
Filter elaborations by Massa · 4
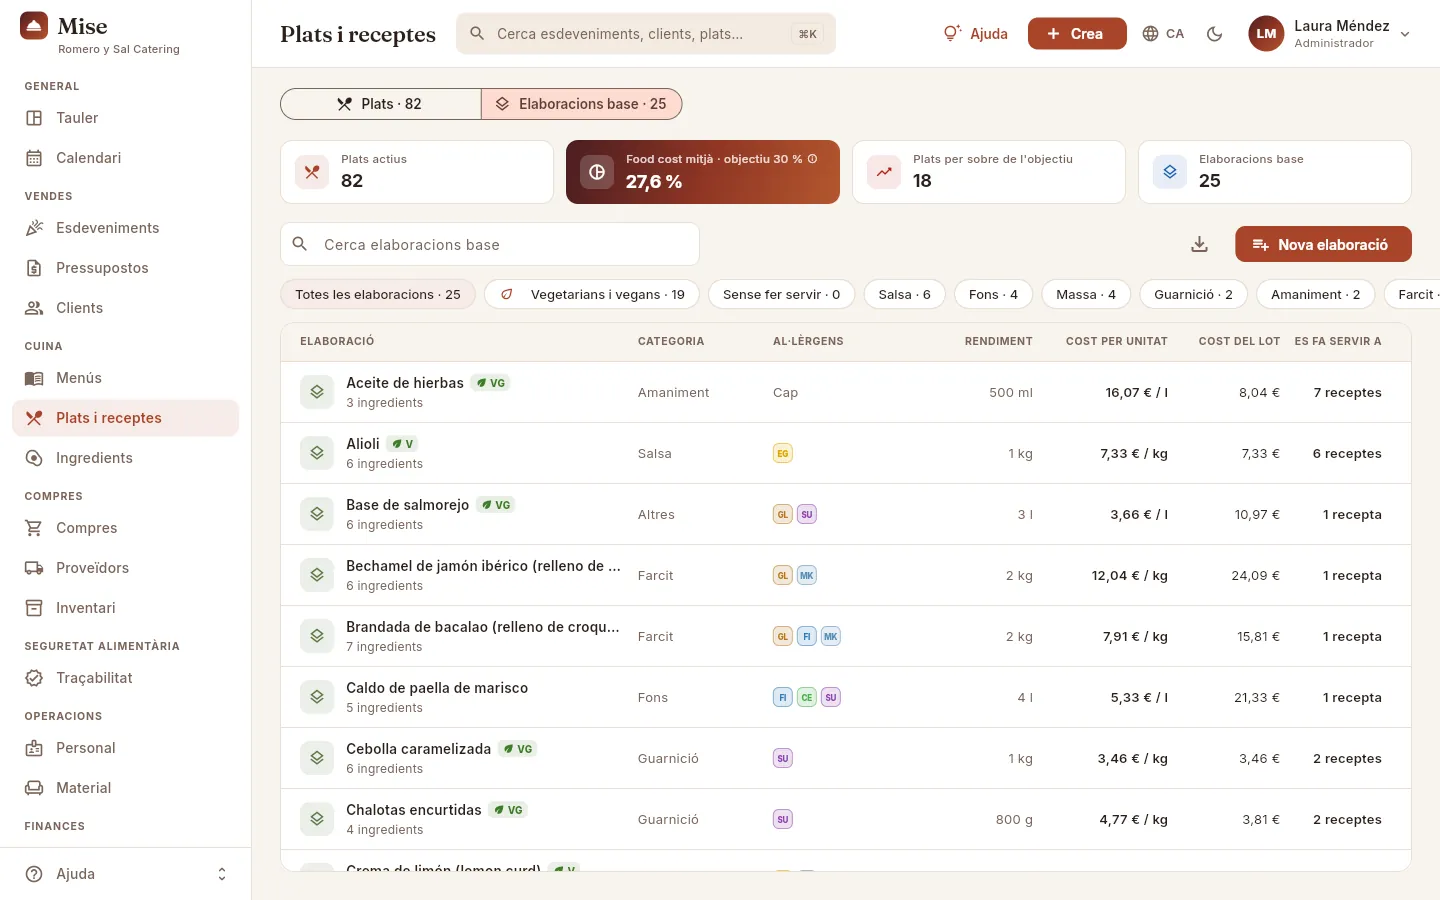click(x=1086, y=294)
